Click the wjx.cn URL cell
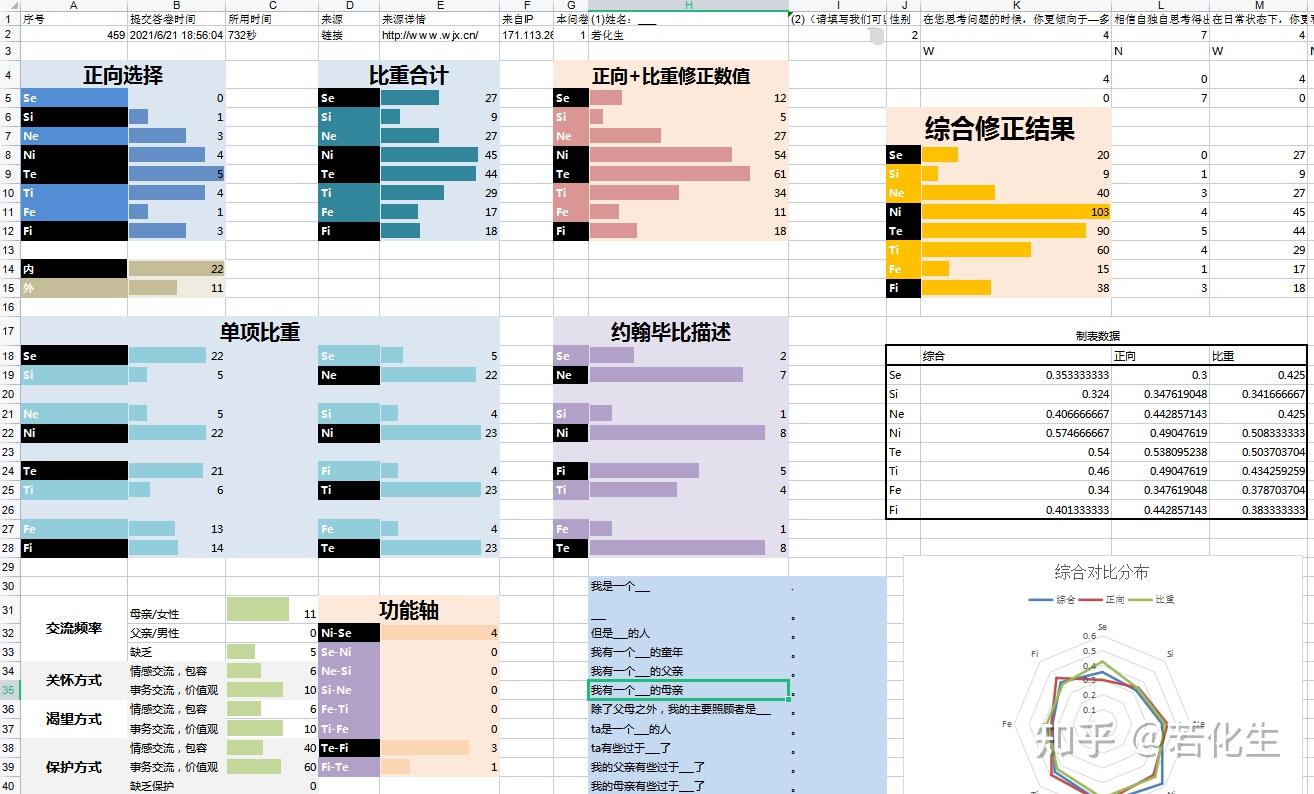This screenshot has height=794, width=1314. [x=439, y=35]
